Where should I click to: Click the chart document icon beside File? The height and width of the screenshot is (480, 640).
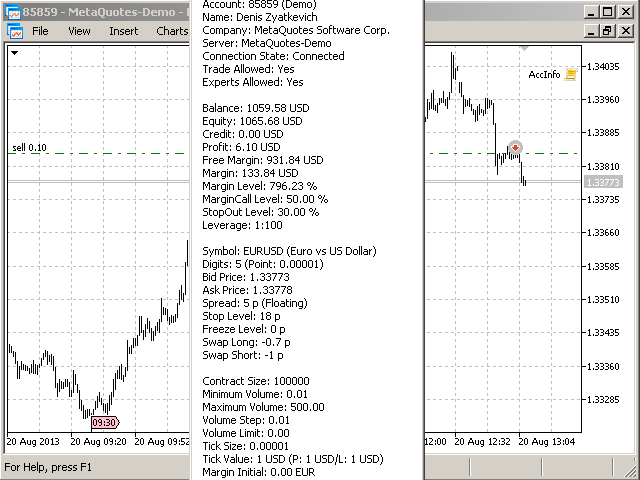coord(15,31)
